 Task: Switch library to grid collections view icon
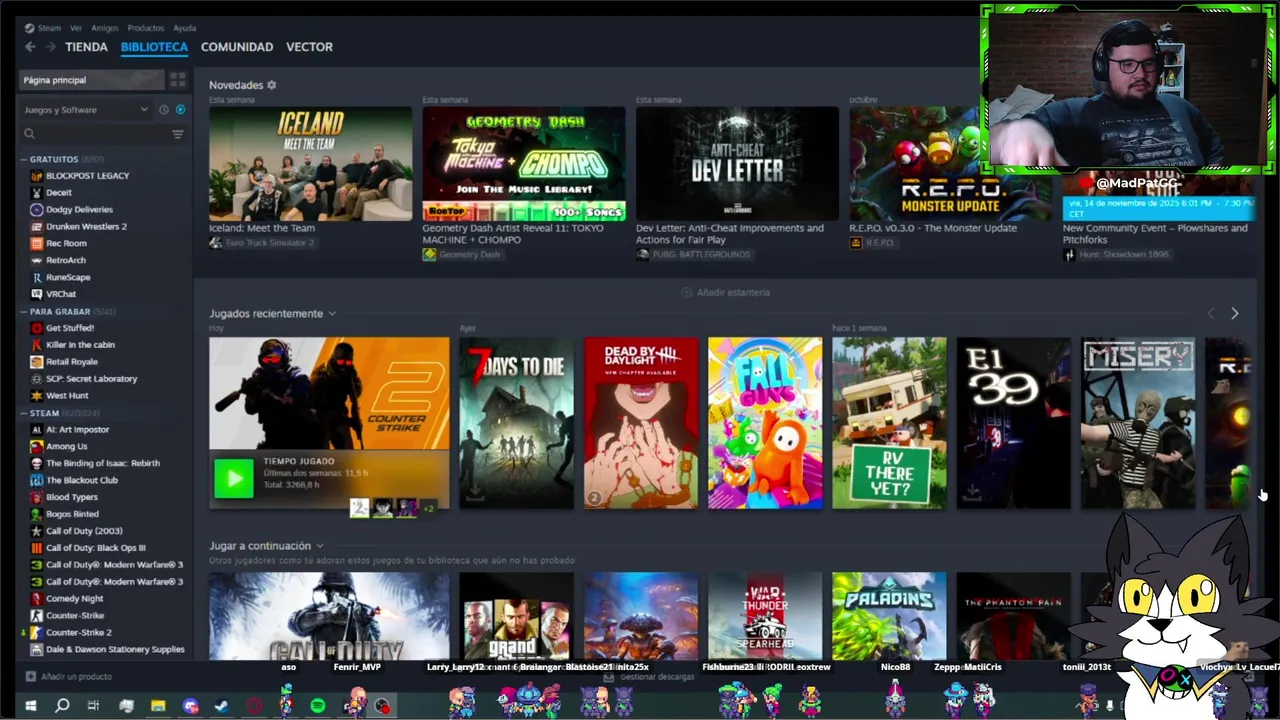(x=178, y=79)
